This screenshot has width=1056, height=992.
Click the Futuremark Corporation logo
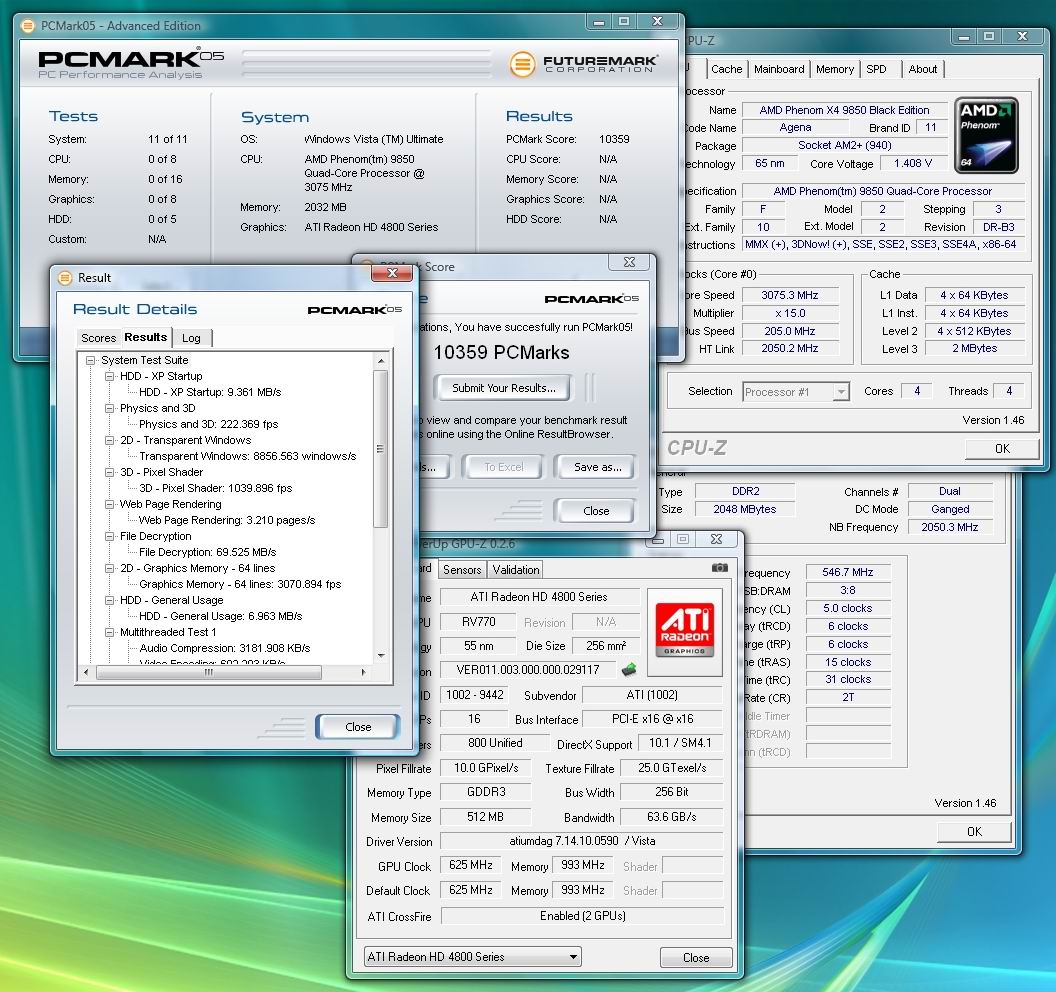tap(582, 65)
